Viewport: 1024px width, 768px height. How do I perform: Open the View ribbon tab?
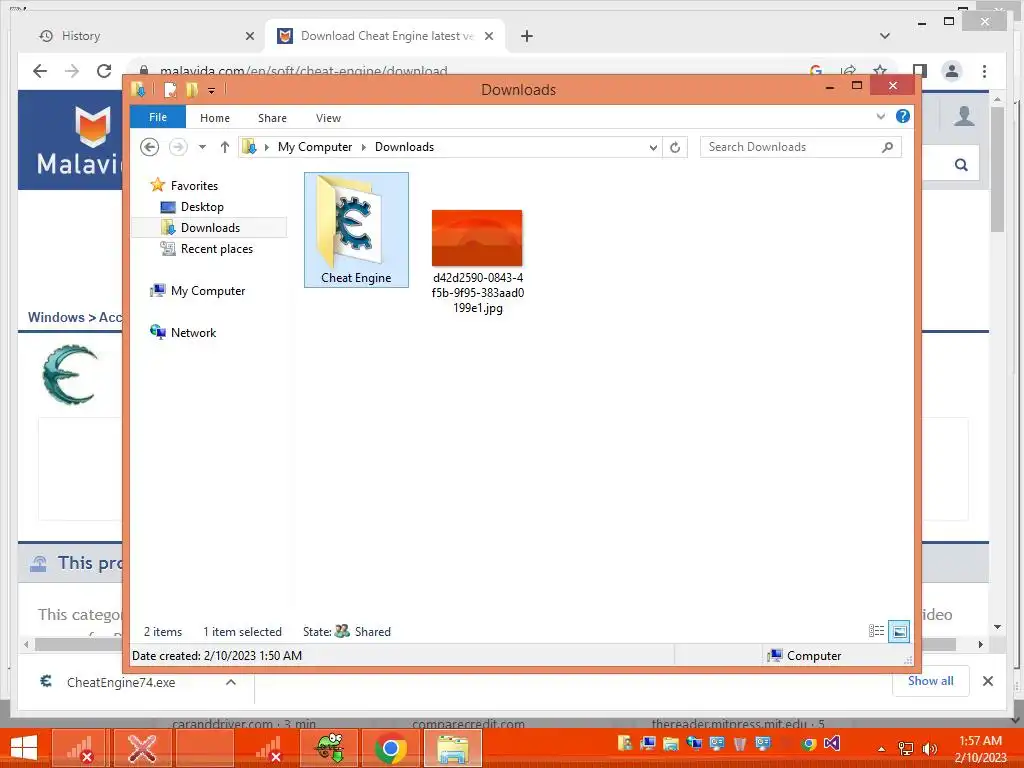click(x=328, y=118)
